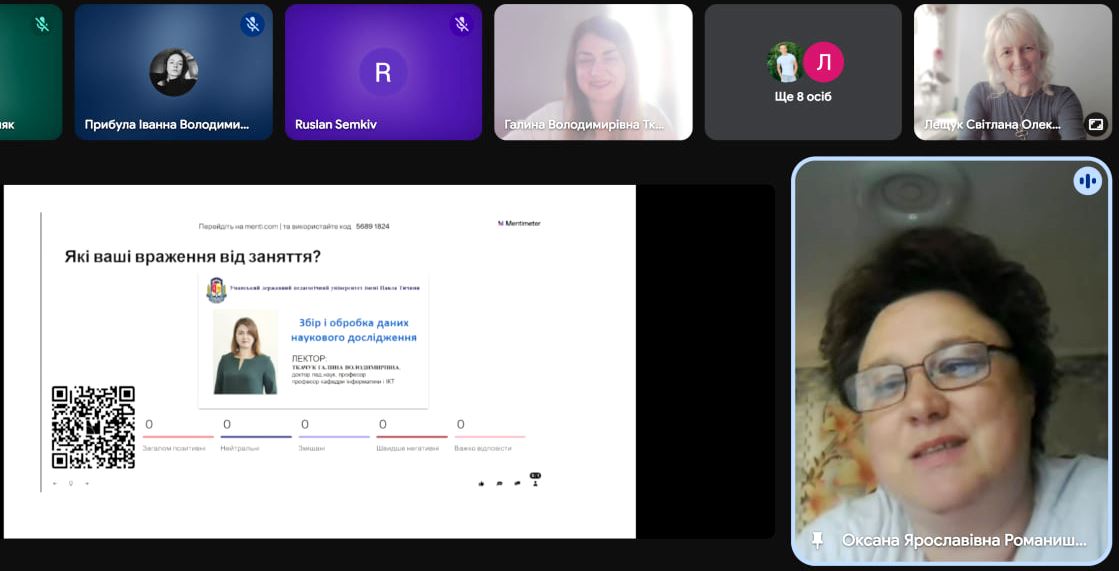Click the Mentimeter logo on the slide
This screenshot has height=571, width=1119.
(519, 223)
